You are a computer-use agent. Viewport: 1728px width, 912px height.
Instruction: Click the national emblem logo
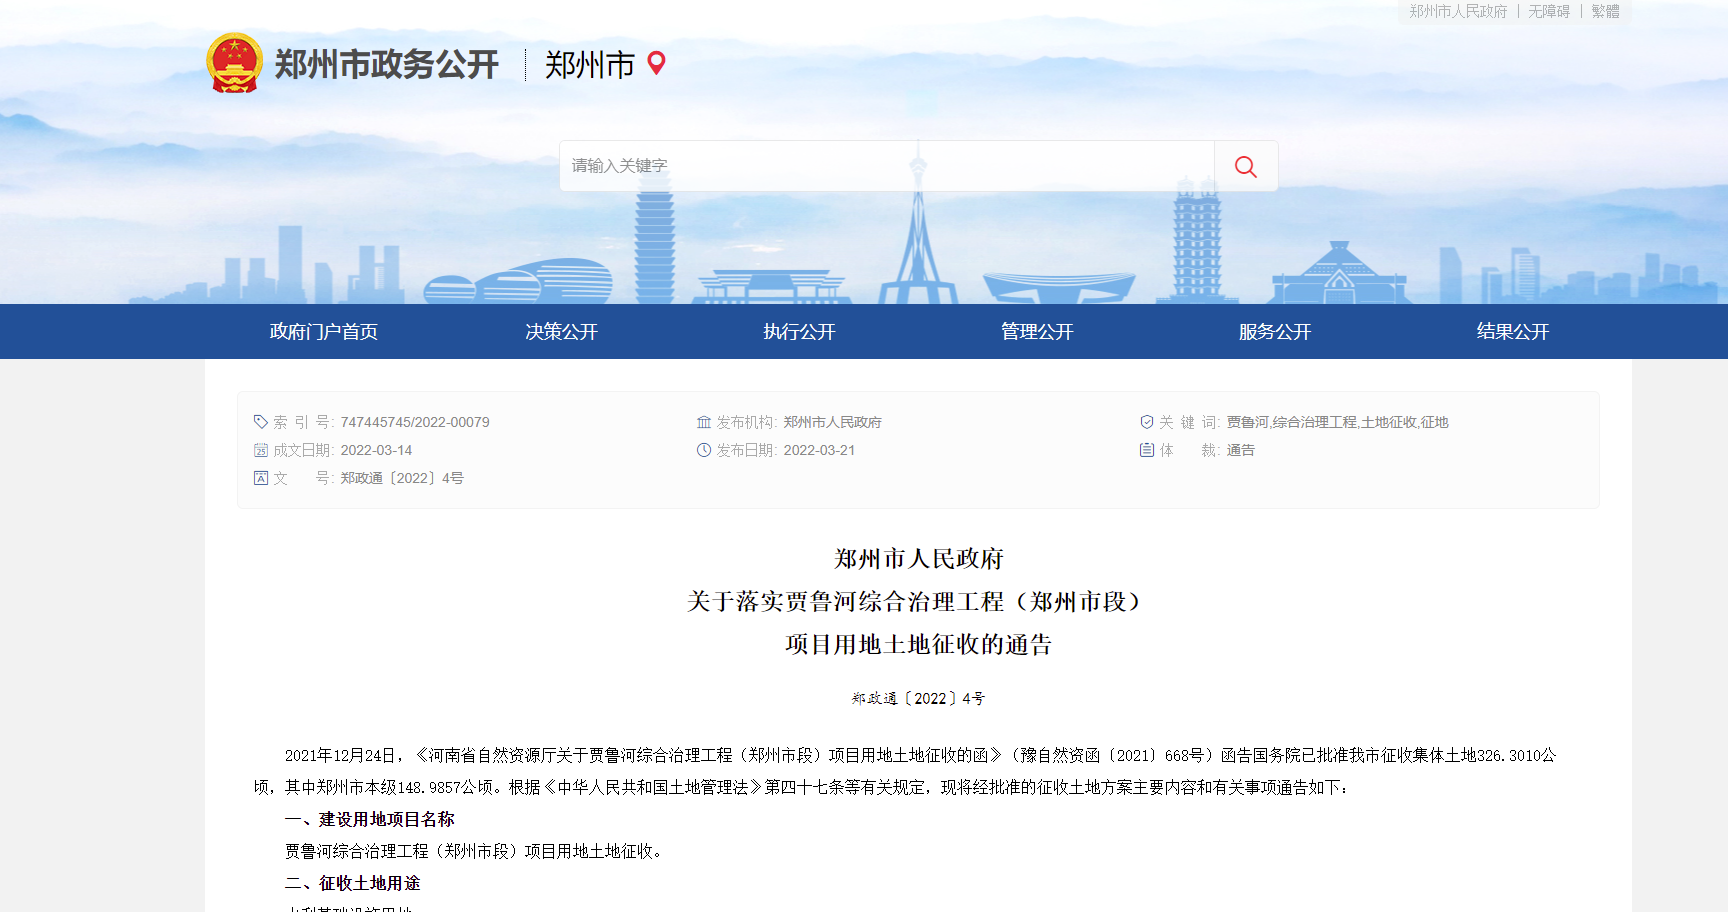pos(234,64)
